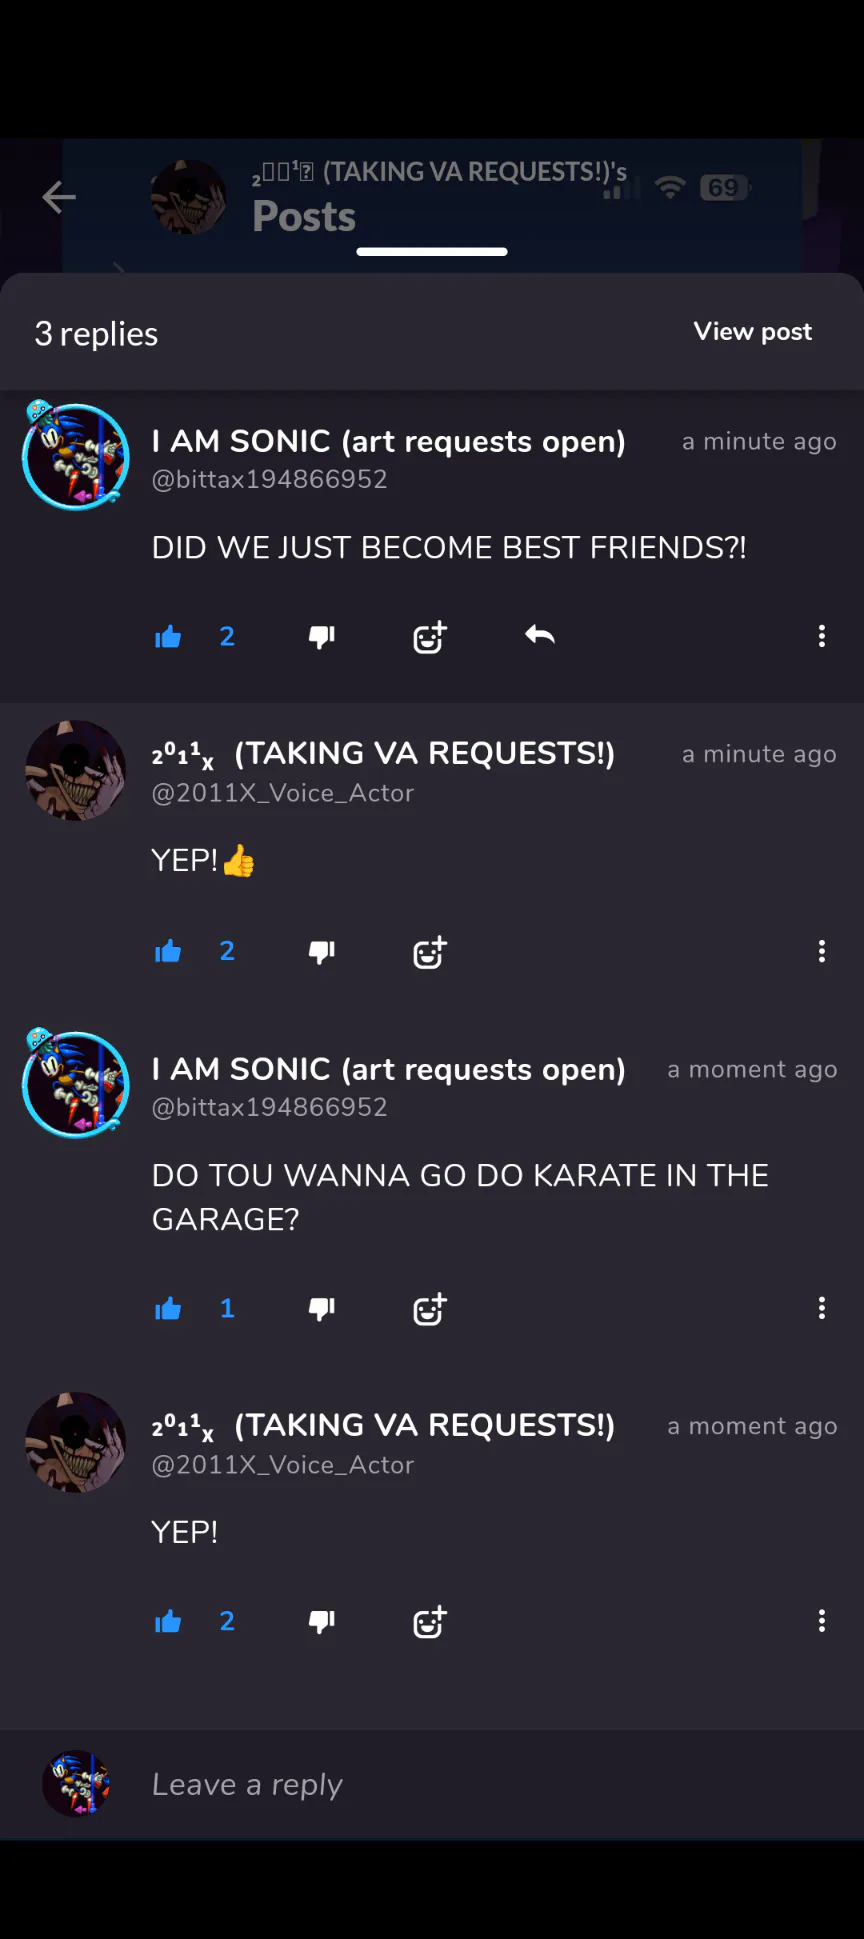Dislike the 'KARATE IN THE GARAGE' reply

click(322, 1308)
